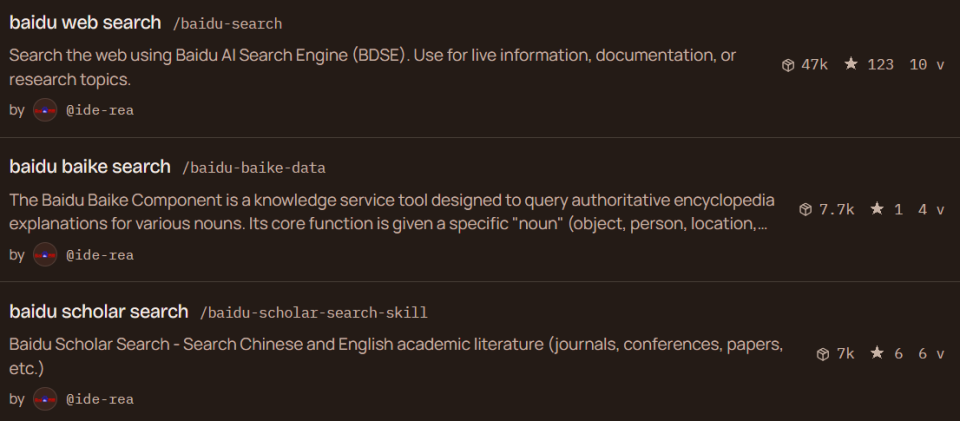Click the downloads cube icon for baidu scholar search
The image size is (960, 421).
coord(823,354)
